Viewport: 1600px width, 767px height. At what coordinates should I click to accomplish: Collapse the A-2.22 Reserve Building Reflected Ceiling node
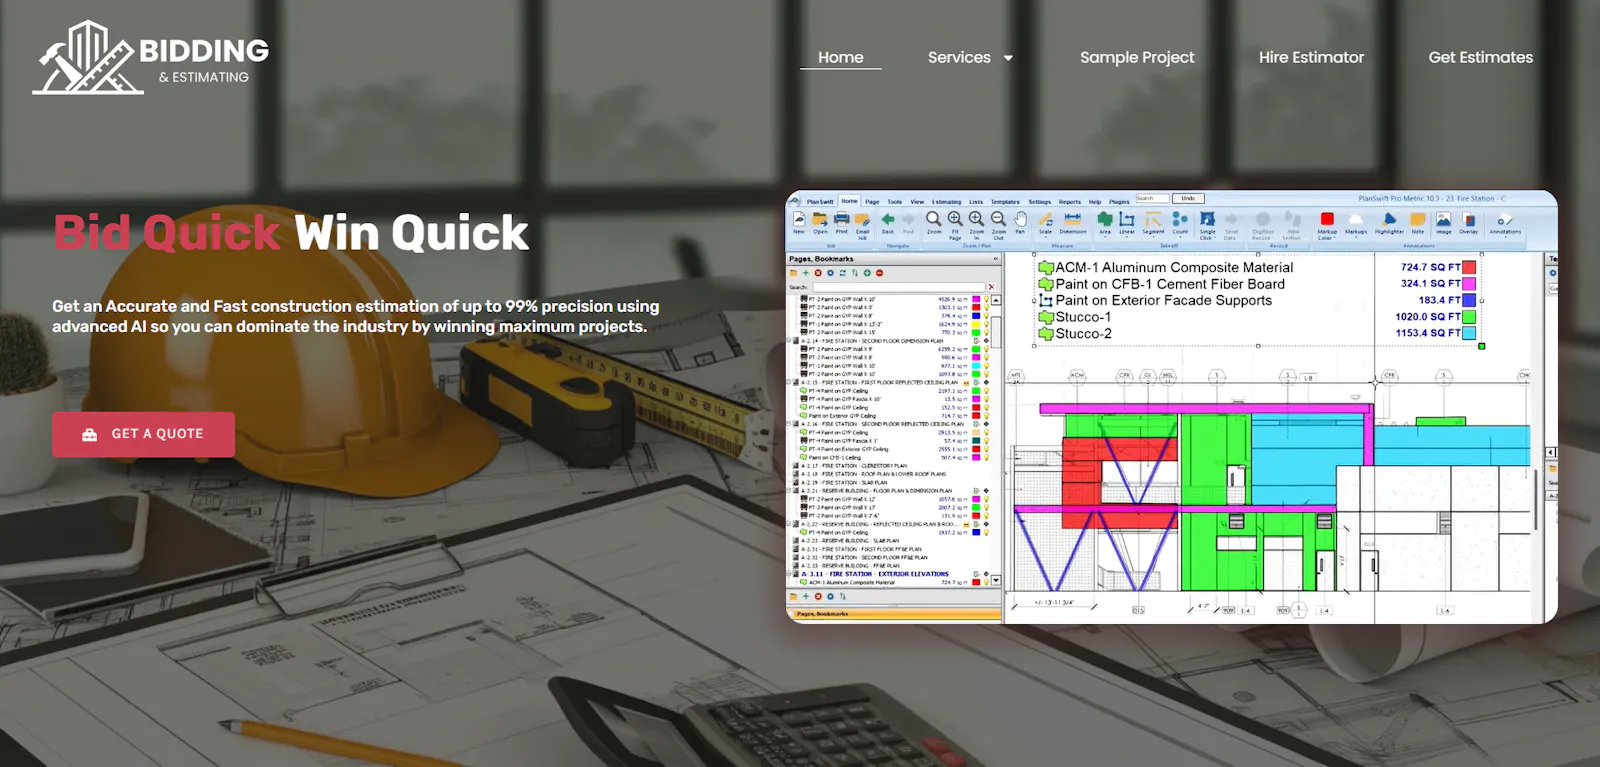pyautogui.click(x=789, y=524)
